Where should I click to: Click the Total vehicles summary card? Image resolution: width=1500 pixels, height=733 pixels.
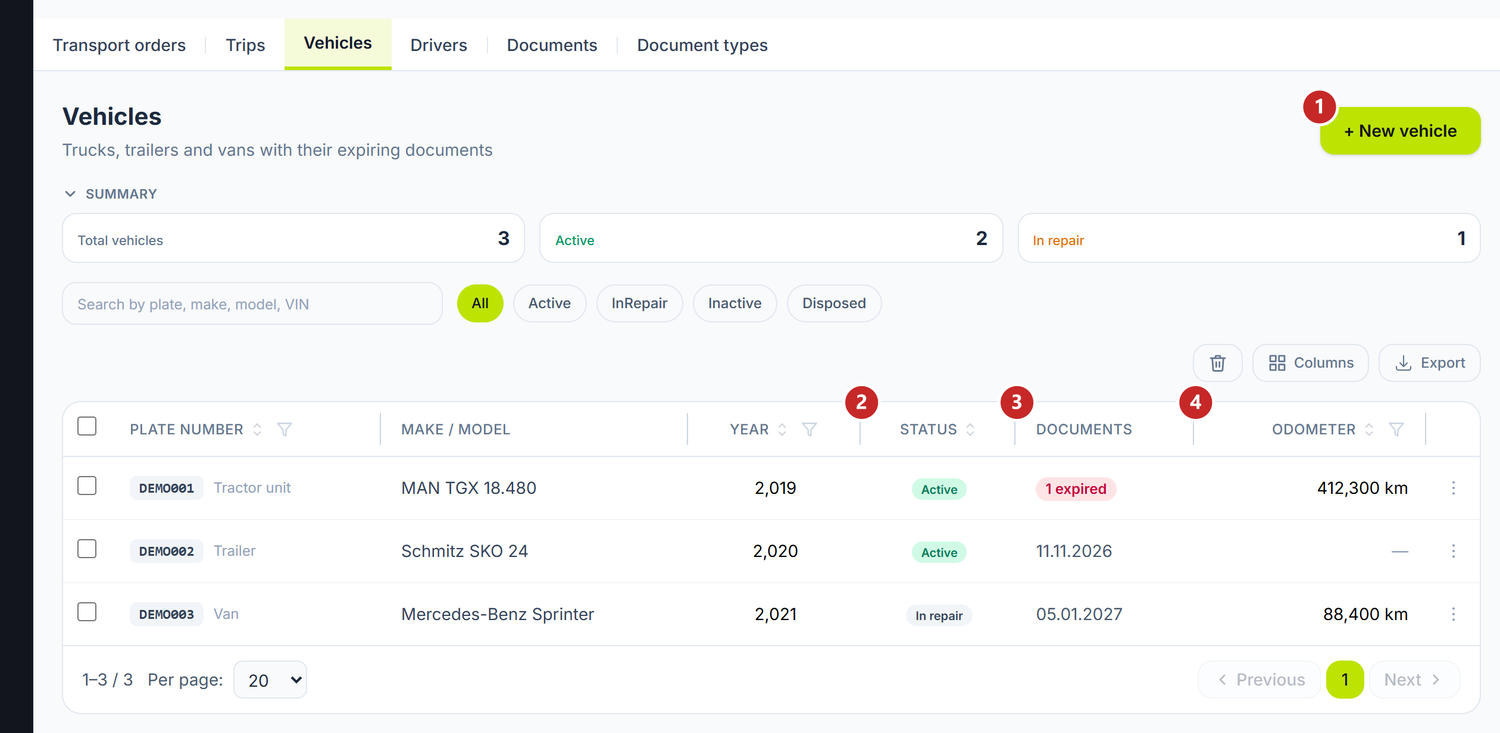(x=293, y=238)
